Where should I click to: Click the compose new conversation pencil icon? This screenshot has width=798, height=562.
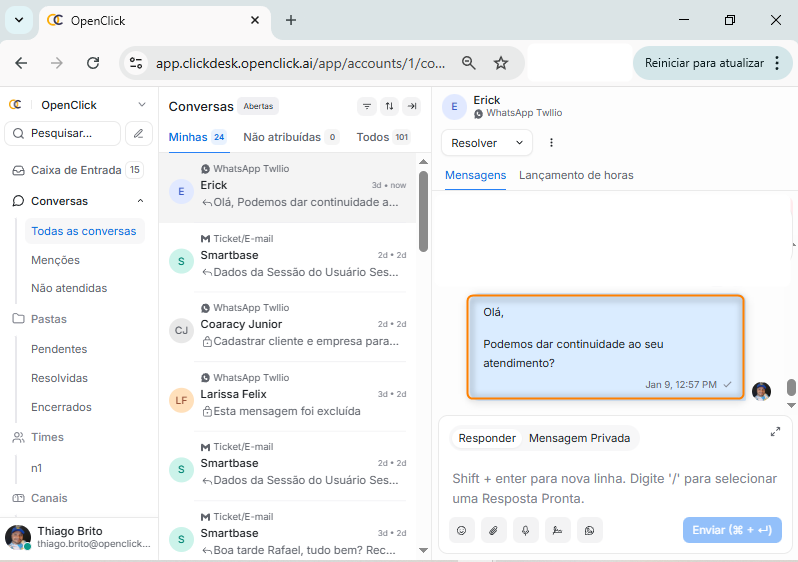coord(138,133)
